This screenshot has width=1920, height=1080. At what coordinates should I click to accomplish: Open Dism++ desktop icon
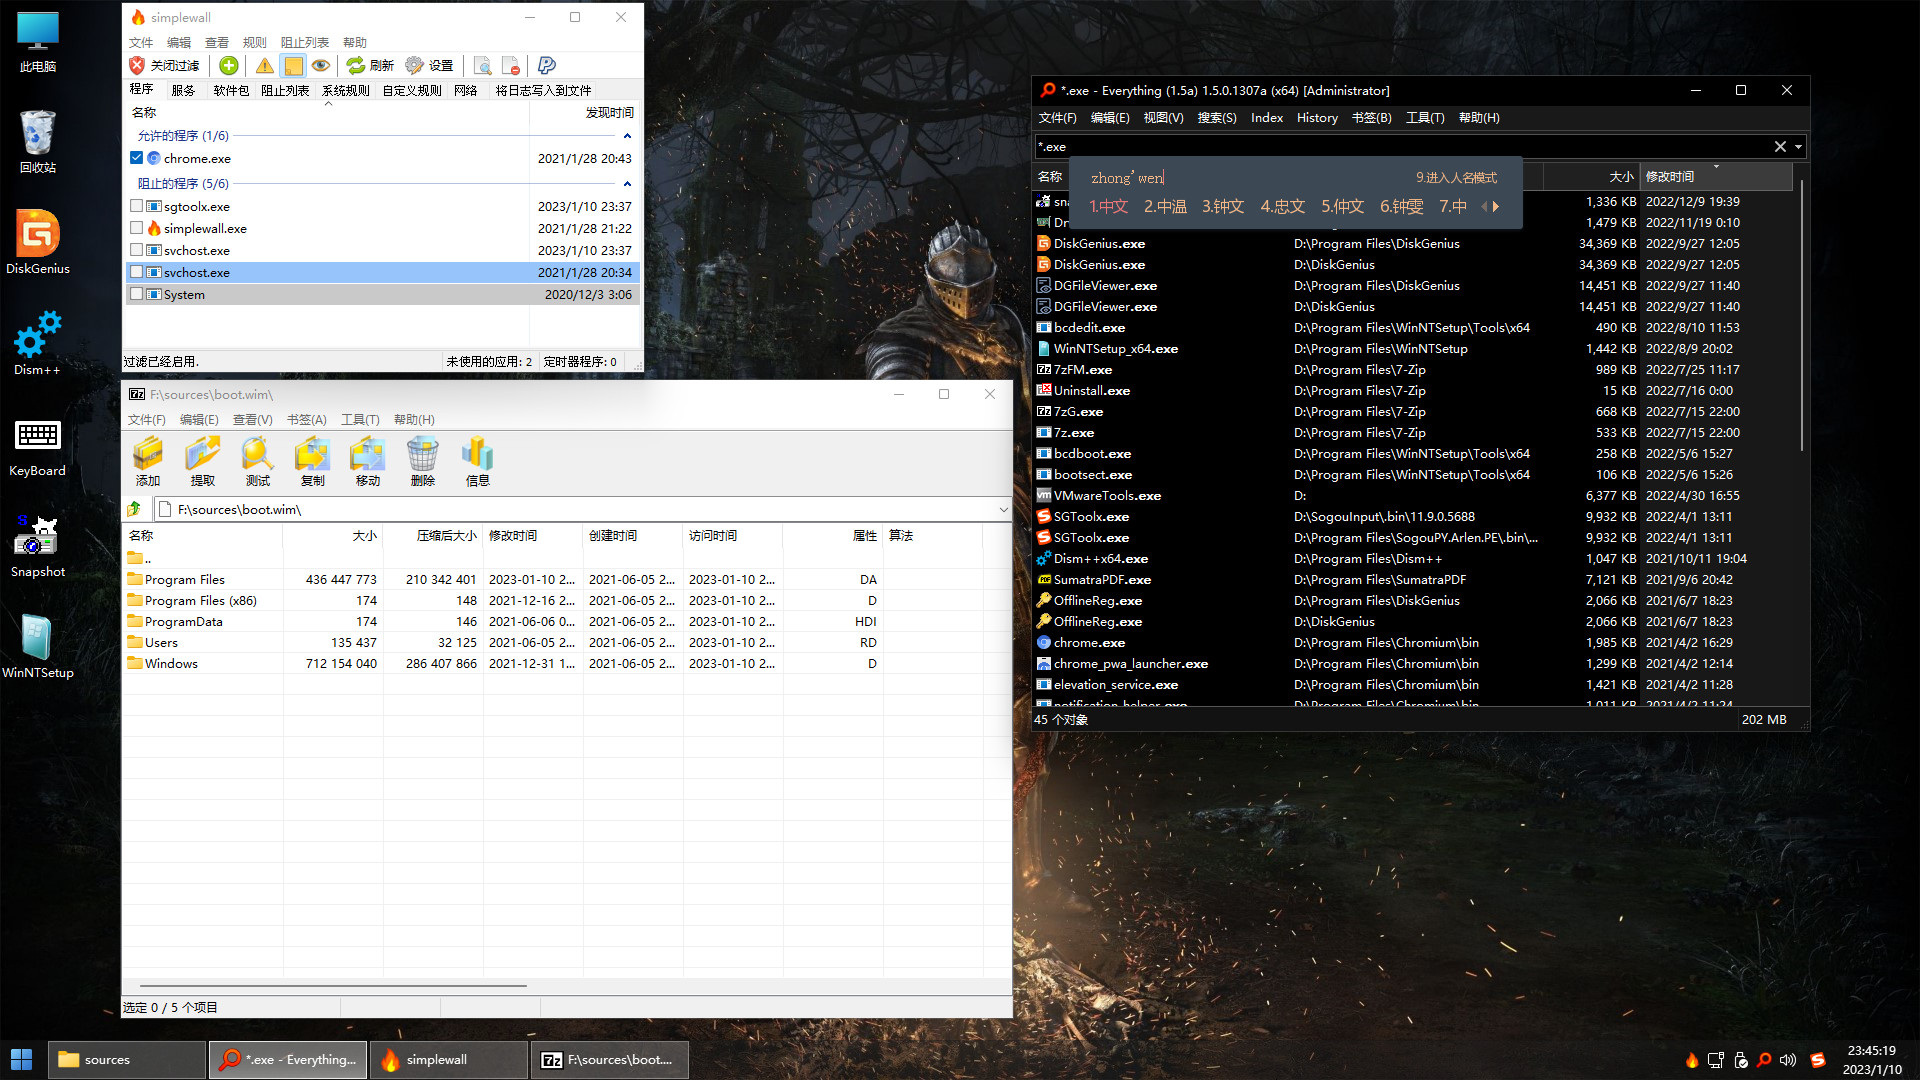coord(38,342)
